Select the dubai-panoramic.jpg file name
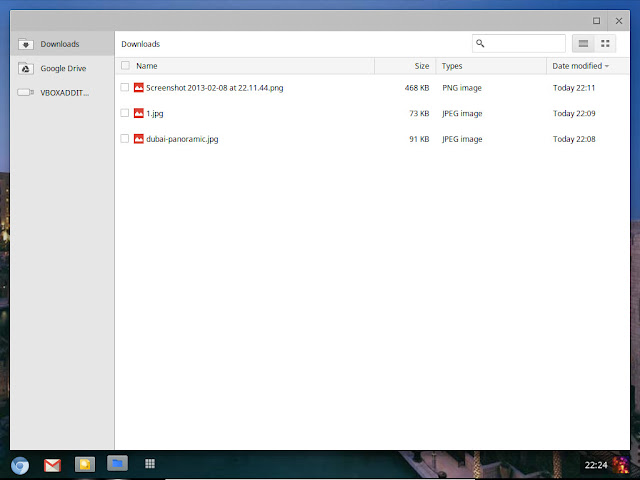640x480 pixels. tap(182, 139)
